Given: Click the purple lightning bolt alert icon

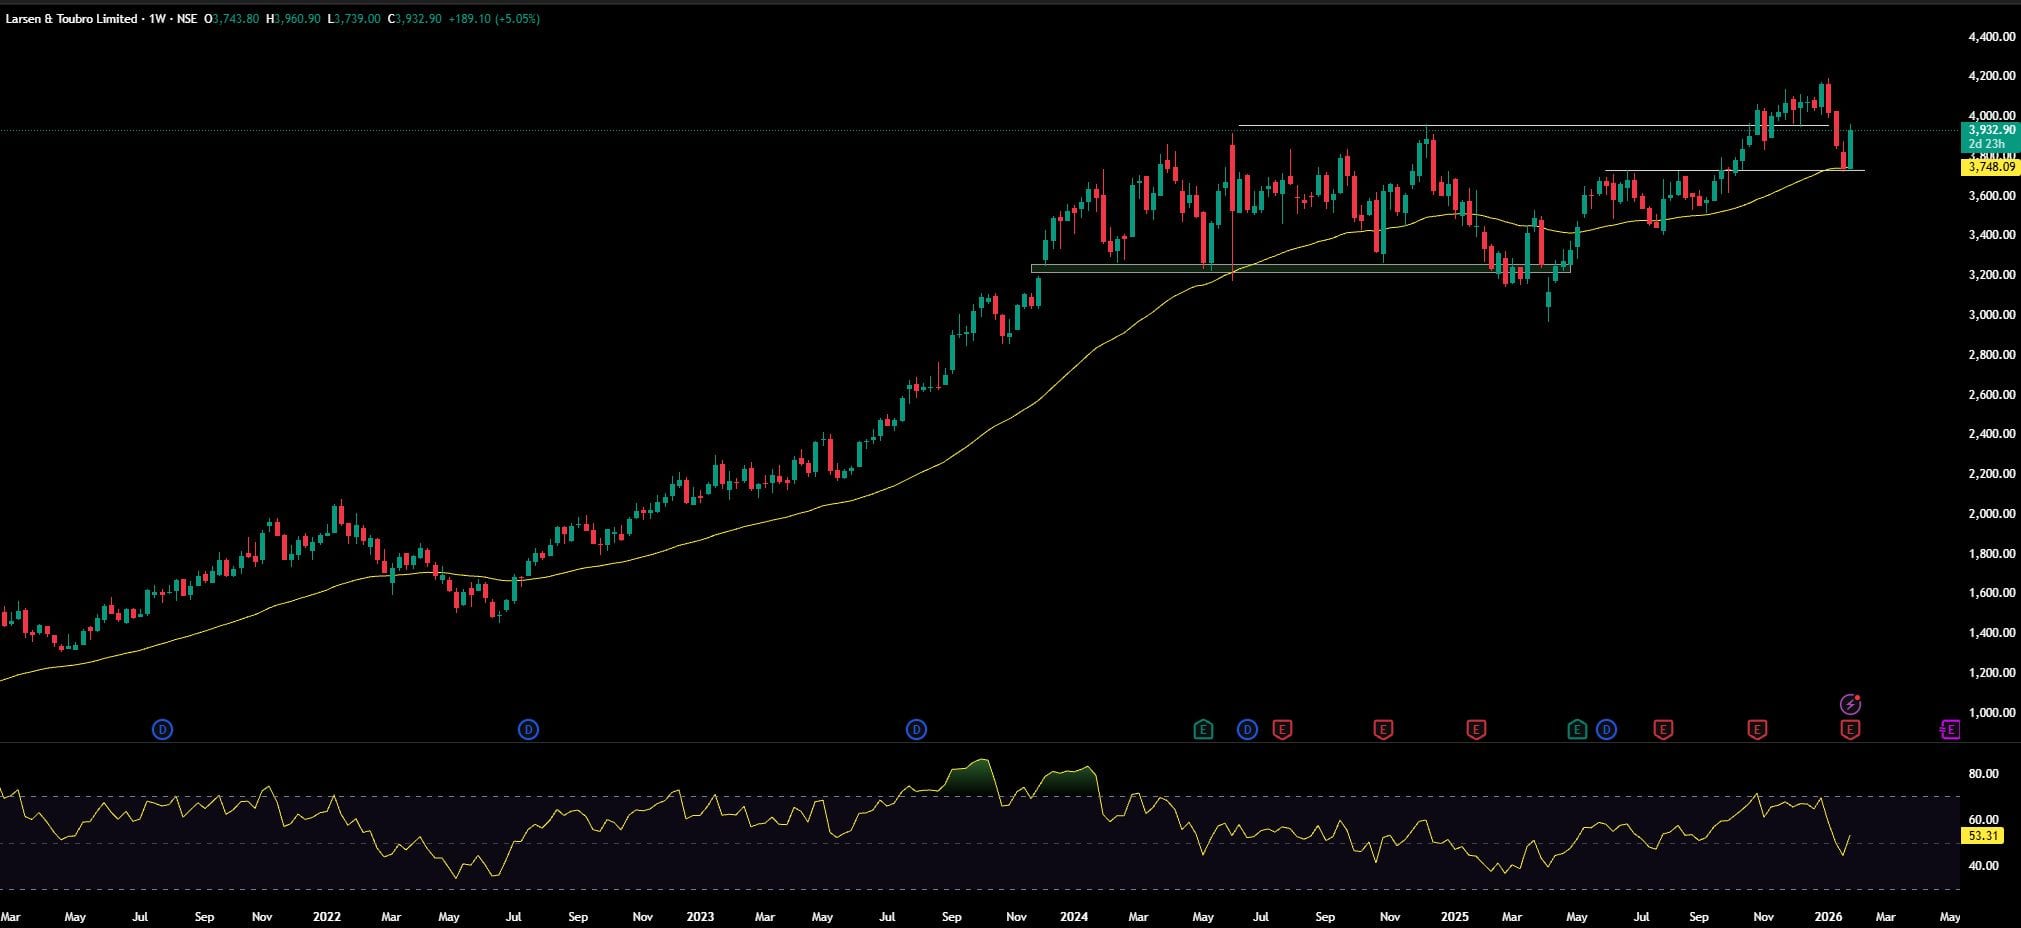Looking at the screenshot, I should (1850, 704).
